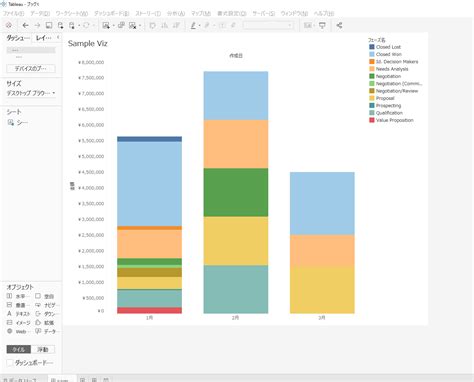Screen dimensions: 474x382
Task: Switch to the レイアウト pane tab
Action: [x=44, y=38]
